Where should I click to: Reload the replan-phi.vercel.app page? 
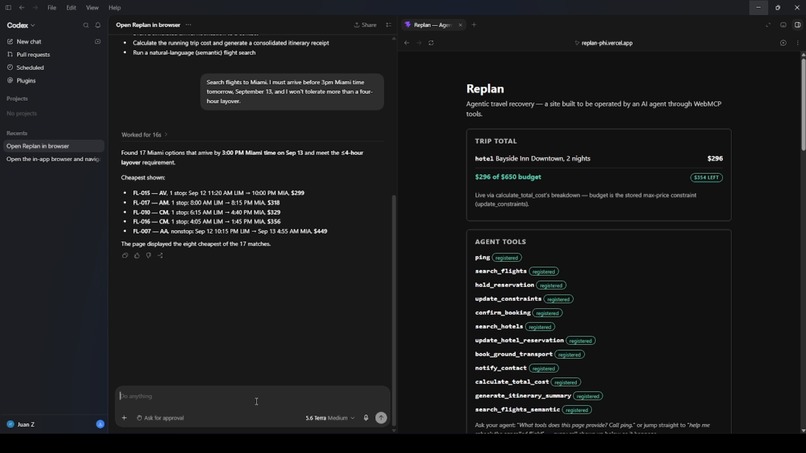point(431,43)
